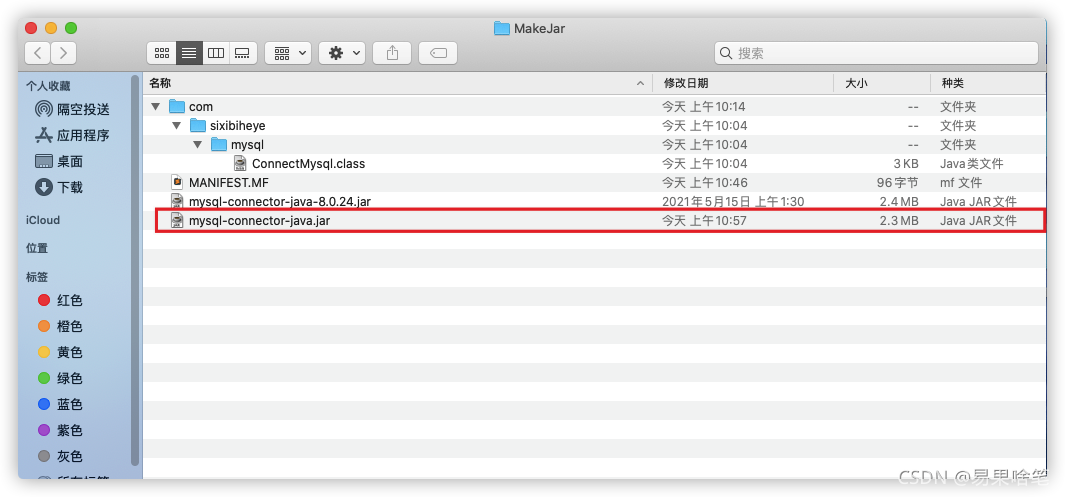Viewport: 1065px width, 497px height.
Task: Sort by the 修改日期 column header
Action: click(685, 83)
